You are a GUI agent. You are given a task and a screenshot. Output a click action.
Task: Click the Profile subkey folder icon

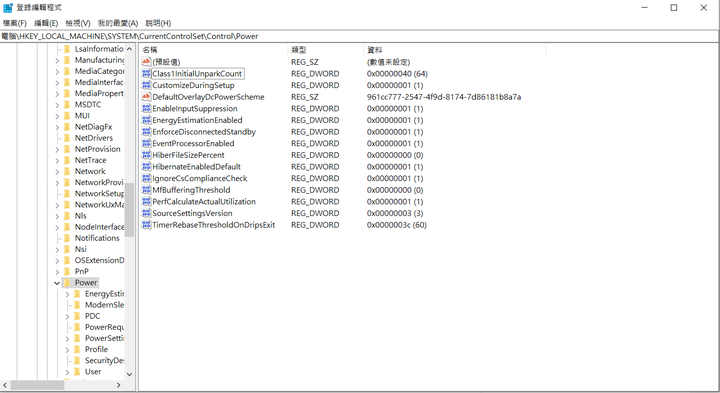pyautogui.click(x=77, y=349)
